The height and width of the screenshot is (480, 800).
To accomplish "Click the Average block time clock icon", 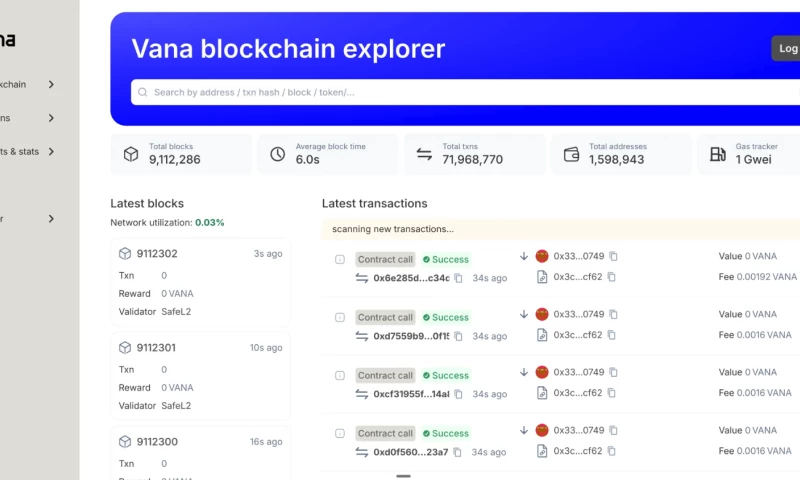I will pos(278,154).
